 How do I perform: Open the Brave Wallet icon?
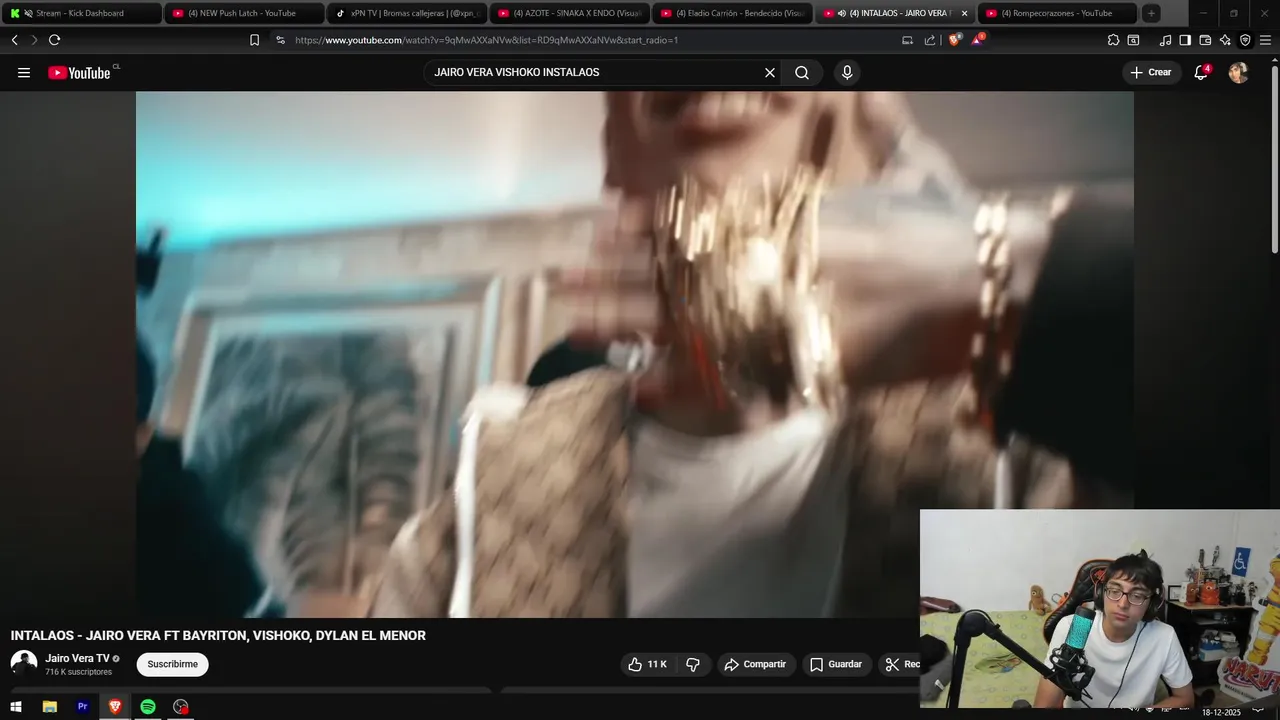(x=1205, y=40)
